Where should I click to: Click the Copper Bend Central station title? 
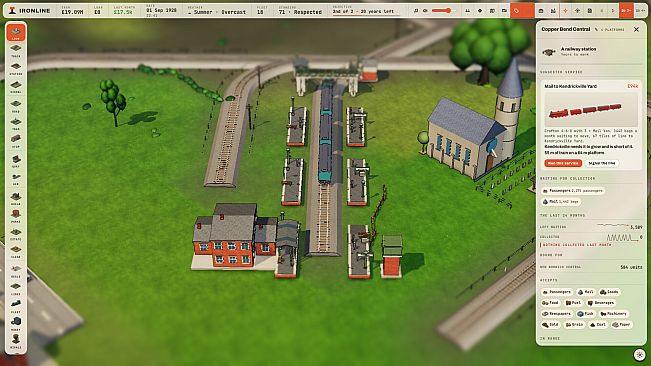coord(565,29)
